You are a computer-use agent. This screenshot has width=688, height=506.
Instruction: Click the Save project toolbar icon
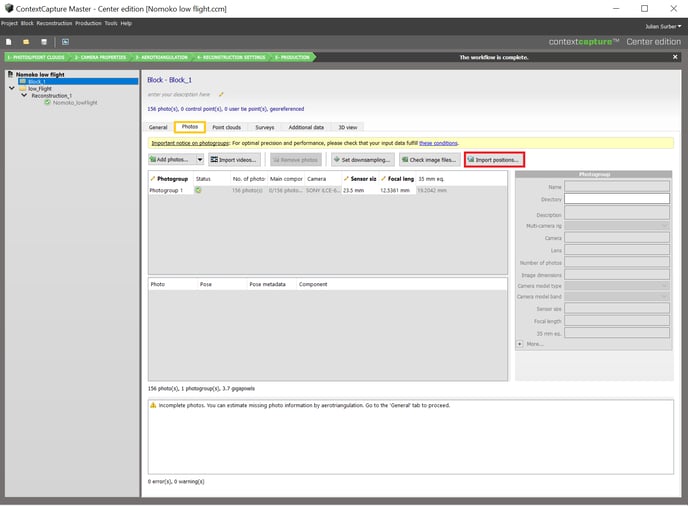coord(43,42)
